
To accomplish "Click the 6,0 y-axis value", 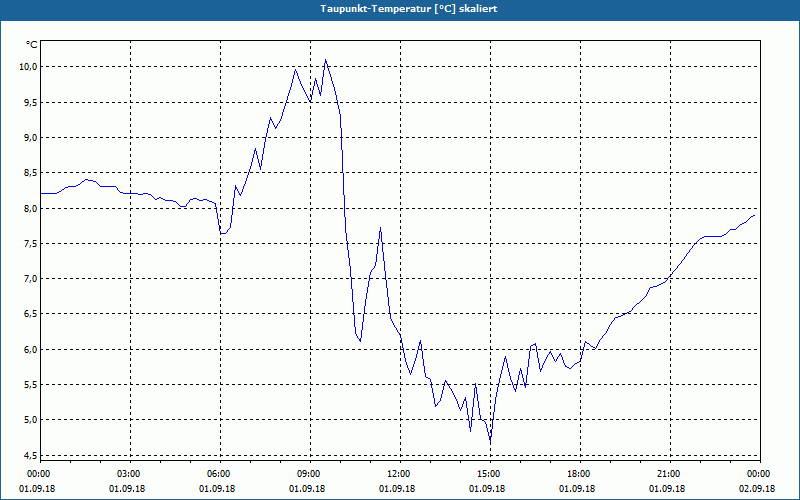I will [31, 349].
